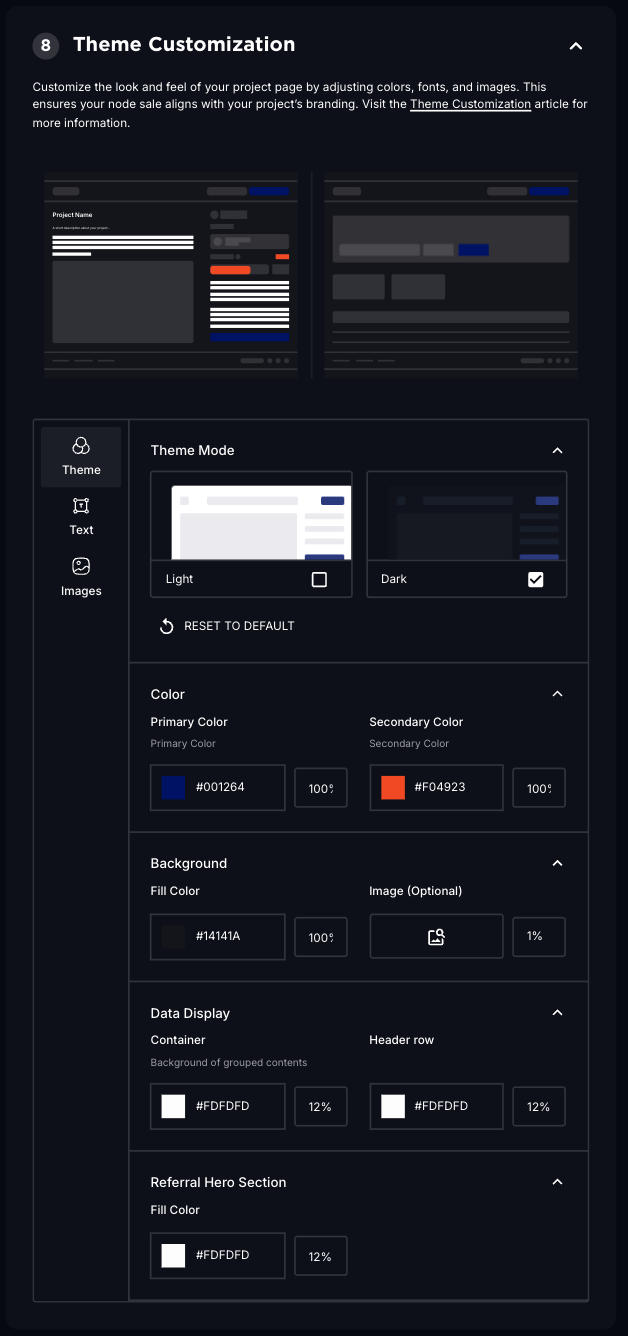Click the Theme palette icon
The height and width of the screenshot is (1336, 628).
point(81,445)
